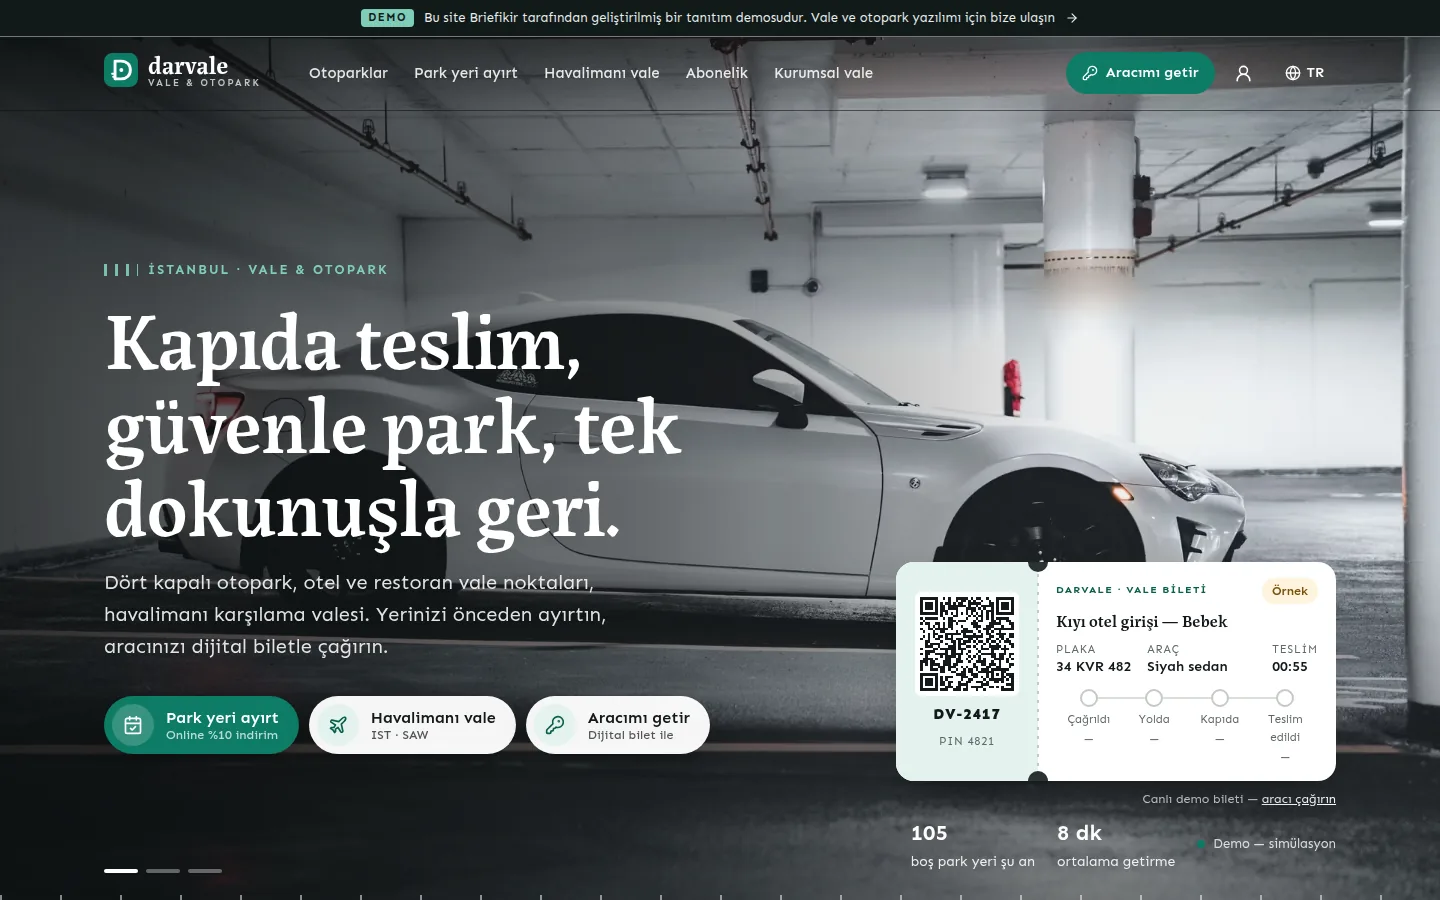Click the globe language icon
The image size is (1440, 900).
1293,73
